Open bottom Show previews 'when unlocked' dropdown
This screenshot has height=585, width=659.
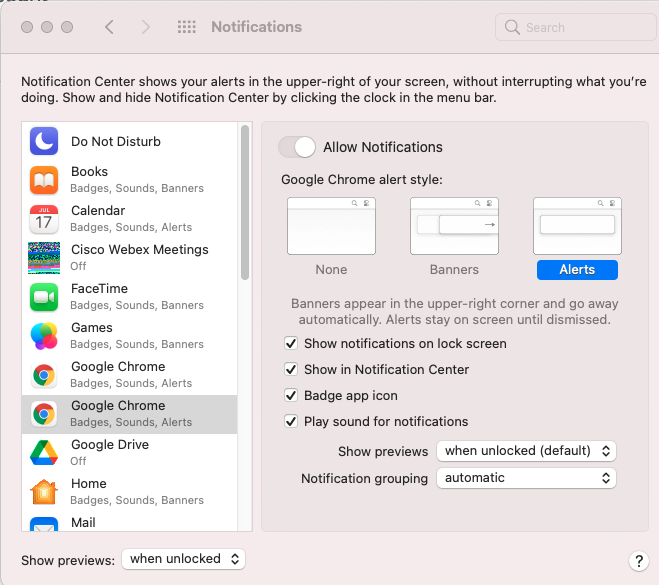pyautogui.click(x=183, y=559)
